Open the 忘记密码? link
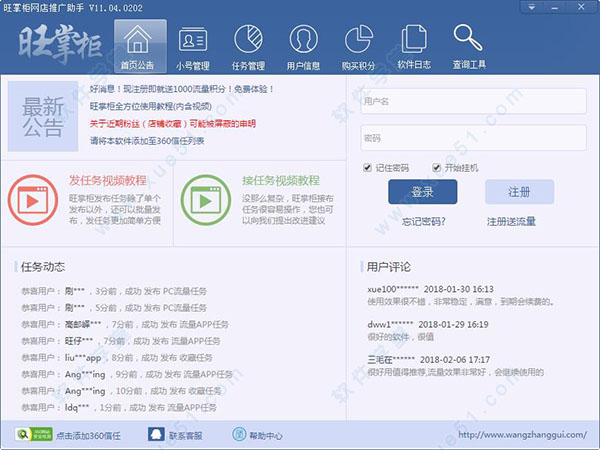 pos(424,222)
